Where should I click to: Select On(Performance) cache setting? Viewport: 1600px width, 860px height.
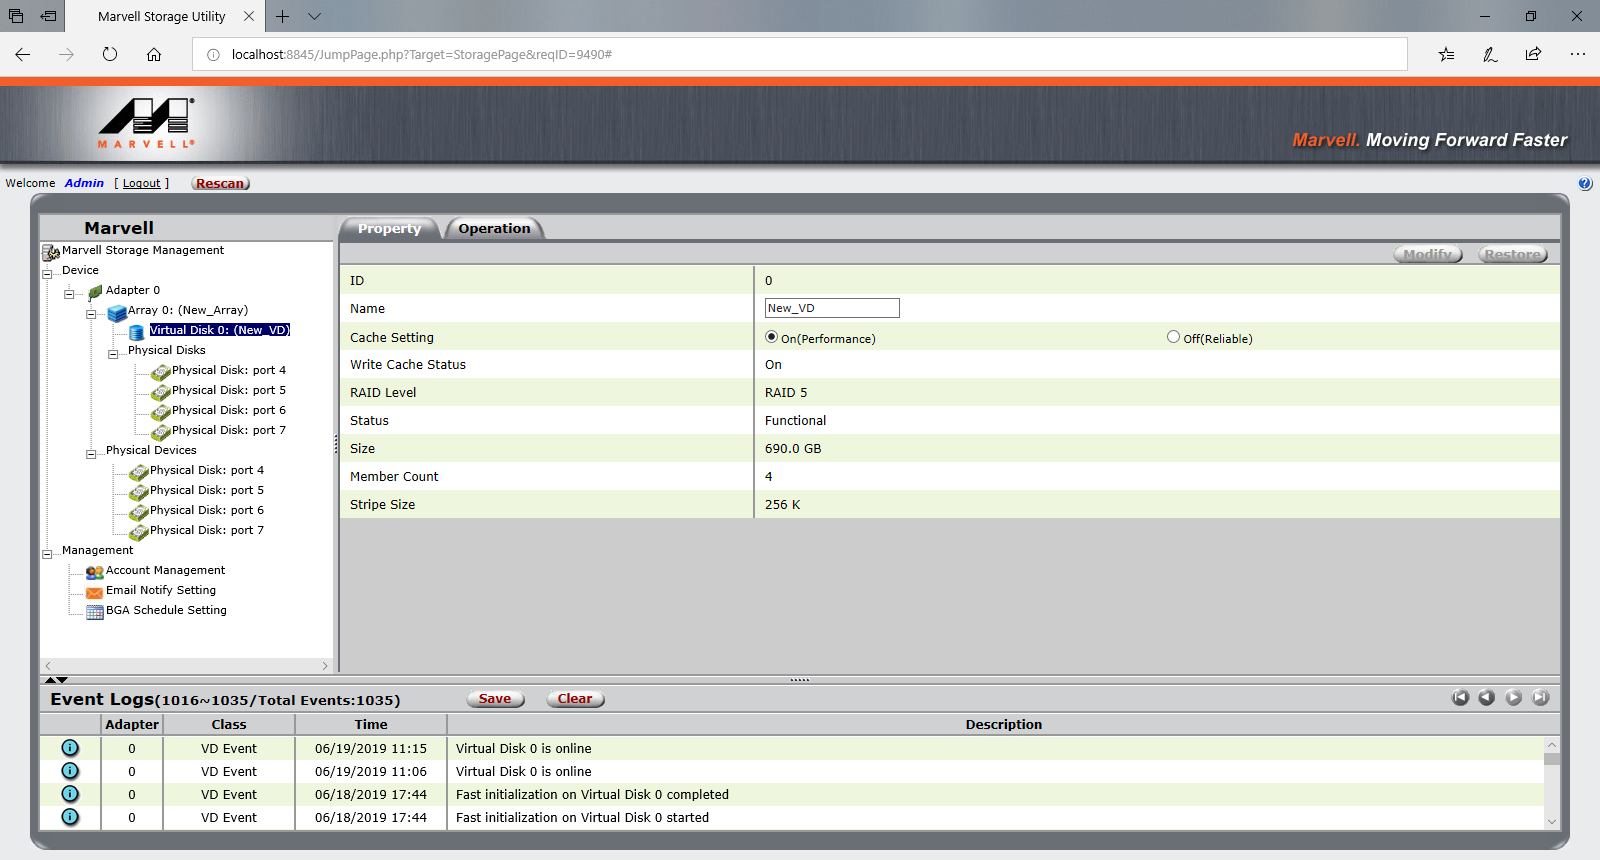tap(771, 337)
